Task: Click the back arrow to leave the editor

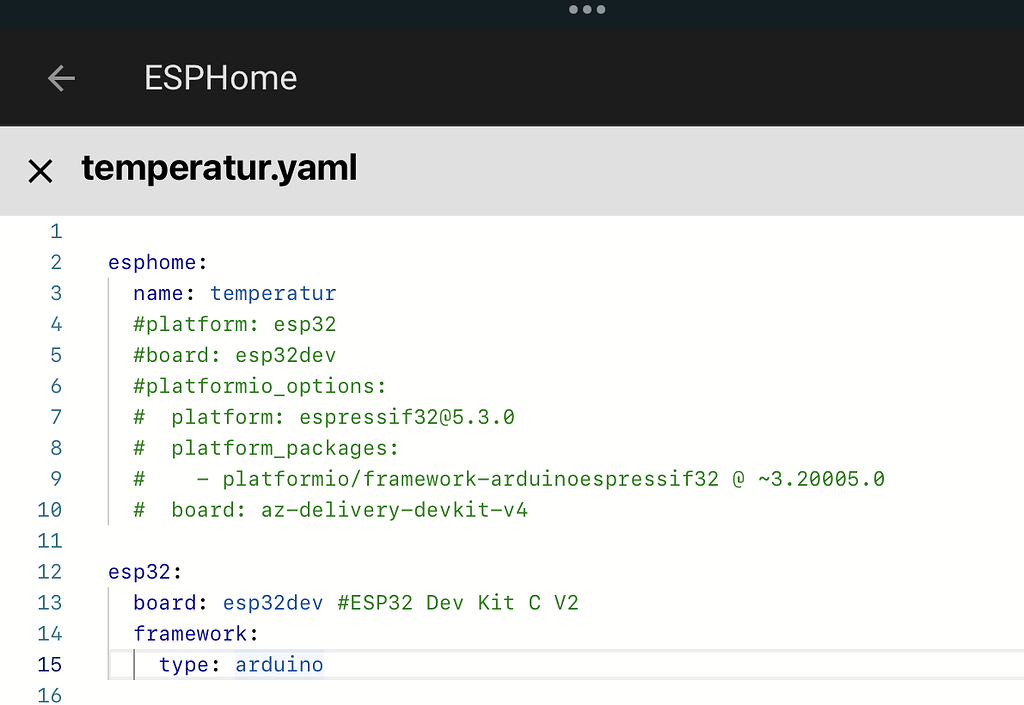Action: (x=60, y=77)
